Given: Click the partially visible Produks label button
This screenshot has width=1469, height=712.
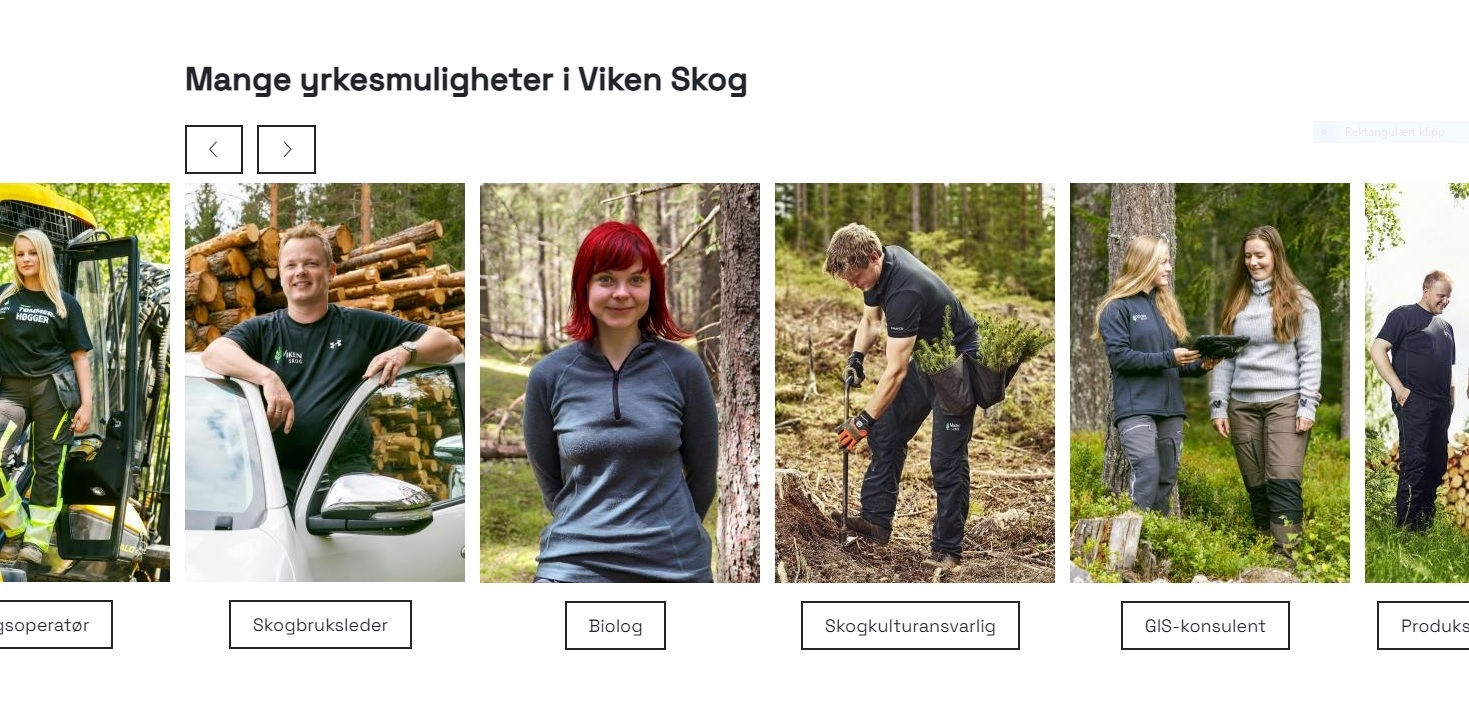Looking at the screenshot, I should pyautogui.click(x=1423, y=626).
